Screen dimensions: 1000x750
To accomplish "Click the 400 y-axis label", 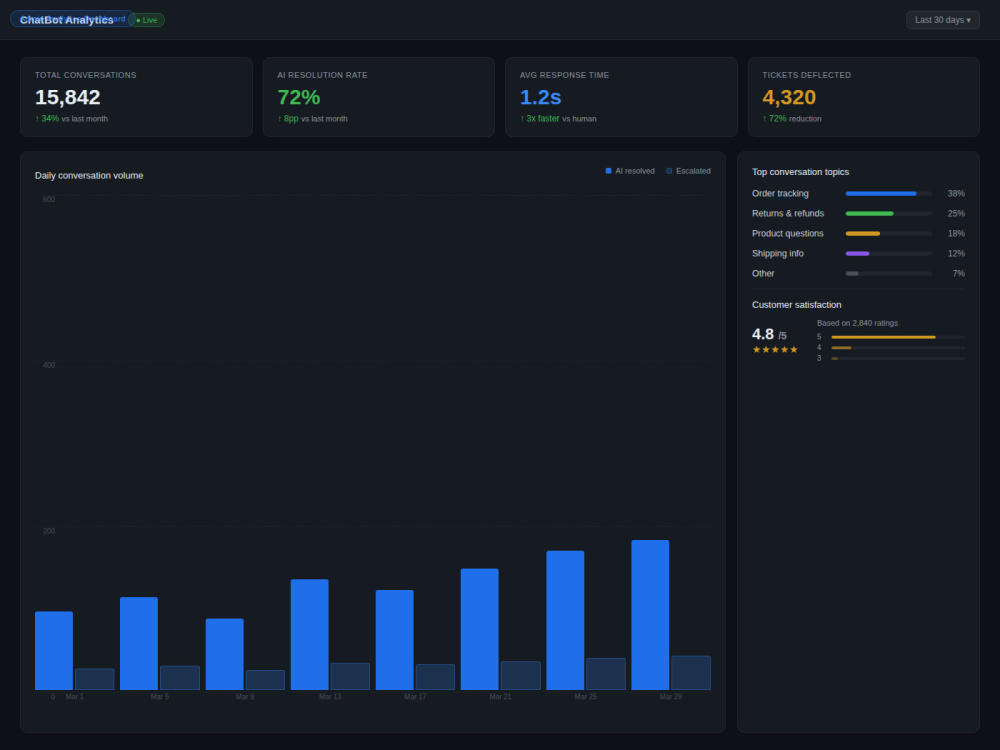I will click(48, 365).
